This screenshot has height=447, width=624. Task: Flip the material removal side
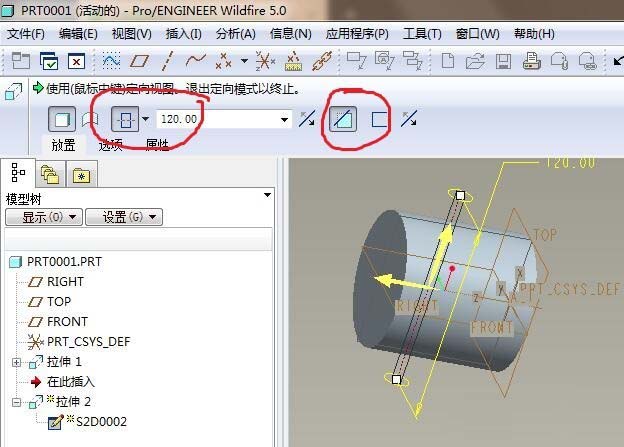point(409,119)
